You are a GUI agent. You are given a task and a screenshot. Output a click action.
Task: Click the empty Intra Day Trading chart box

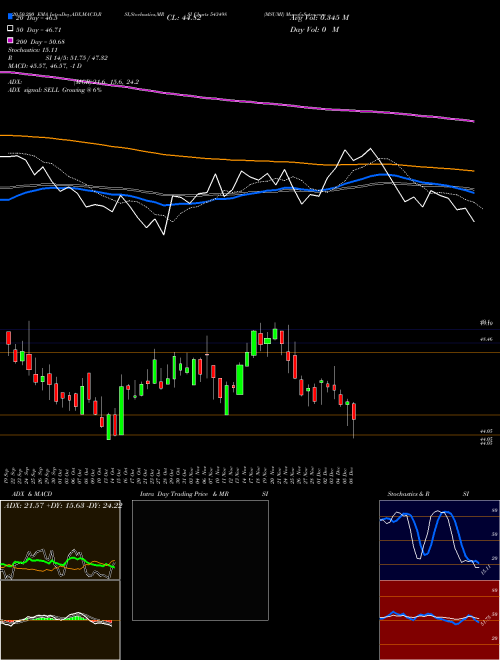200,560
